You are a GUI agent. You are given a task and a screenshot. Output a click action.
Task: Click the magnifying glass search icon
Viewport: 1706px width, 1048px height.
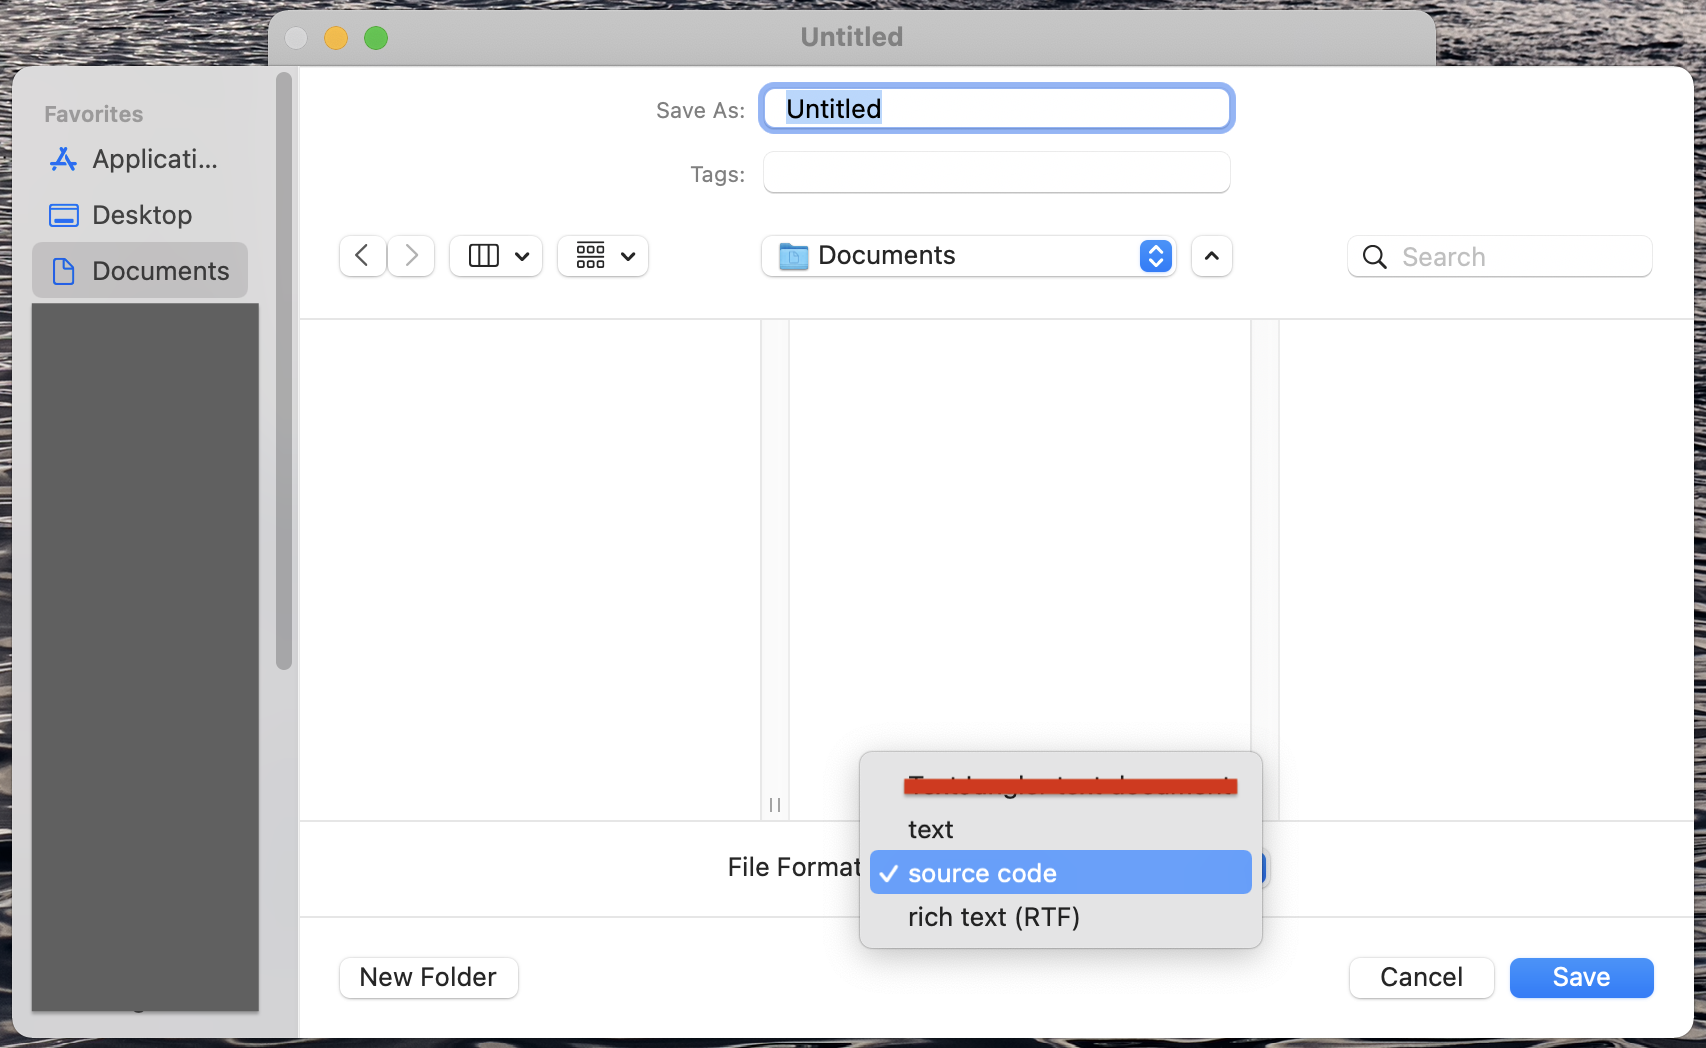[1375, 257]
